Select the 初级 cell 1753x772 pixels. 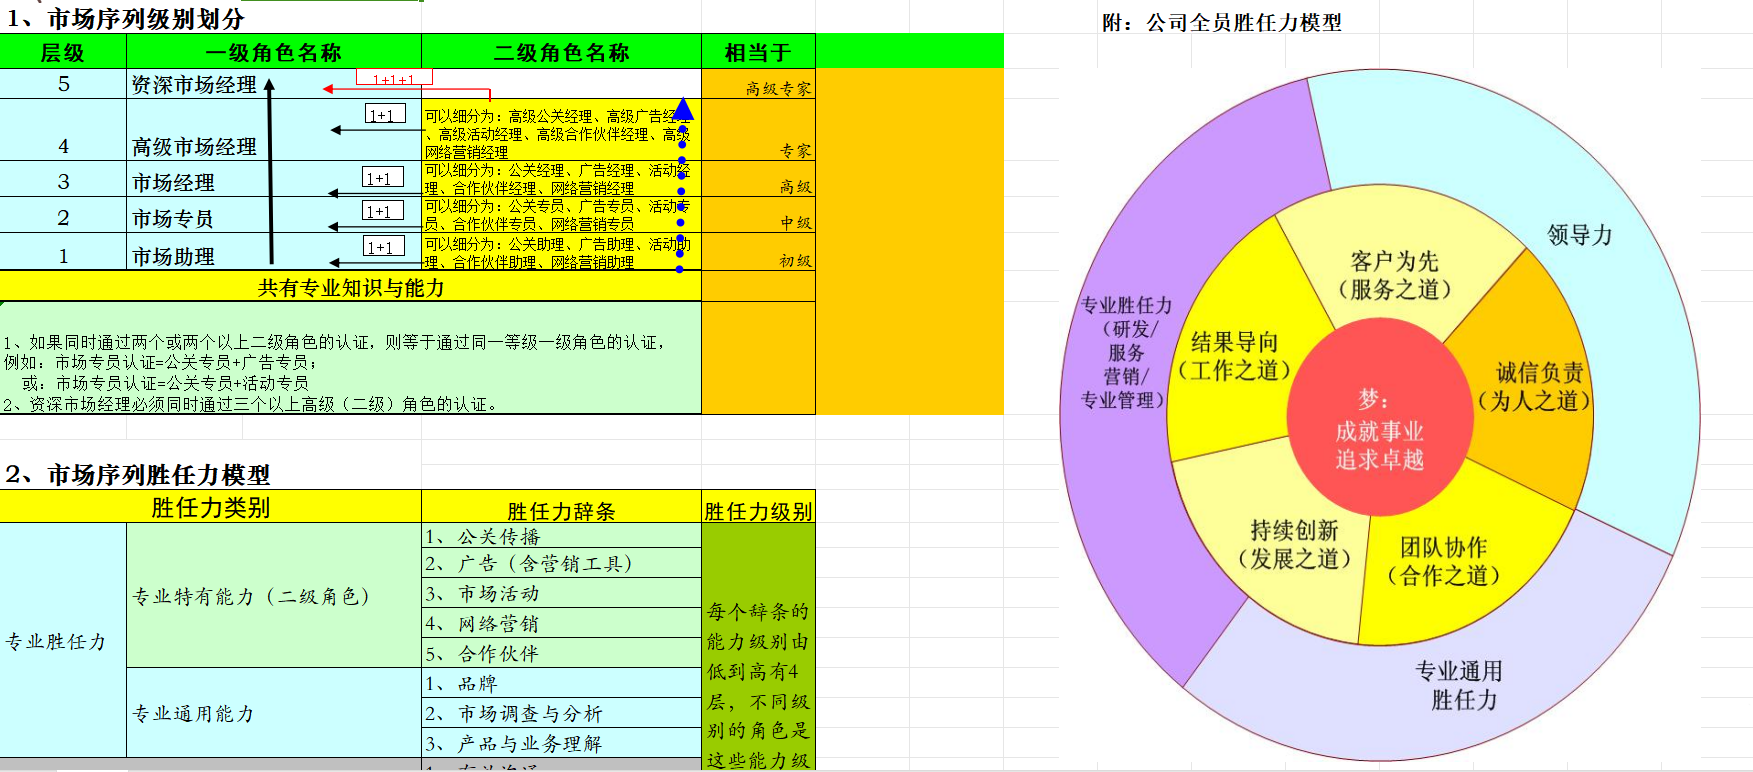758,253
